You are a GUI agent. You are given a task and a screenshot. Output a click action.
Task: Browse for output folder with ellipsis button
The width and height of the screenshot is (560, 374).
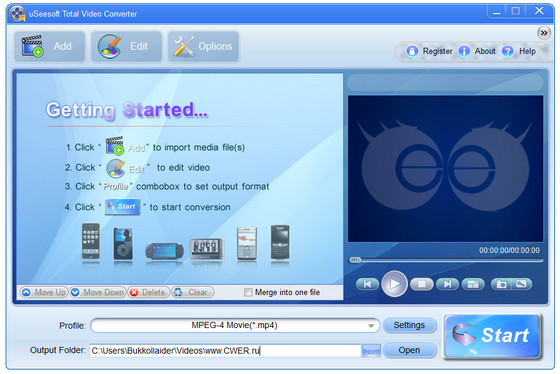point(371,350)
